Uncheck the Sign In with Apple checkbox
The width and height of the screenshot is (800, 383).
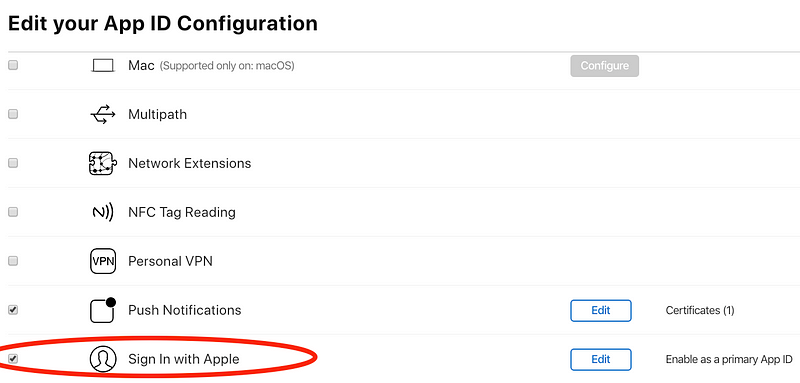13,359
